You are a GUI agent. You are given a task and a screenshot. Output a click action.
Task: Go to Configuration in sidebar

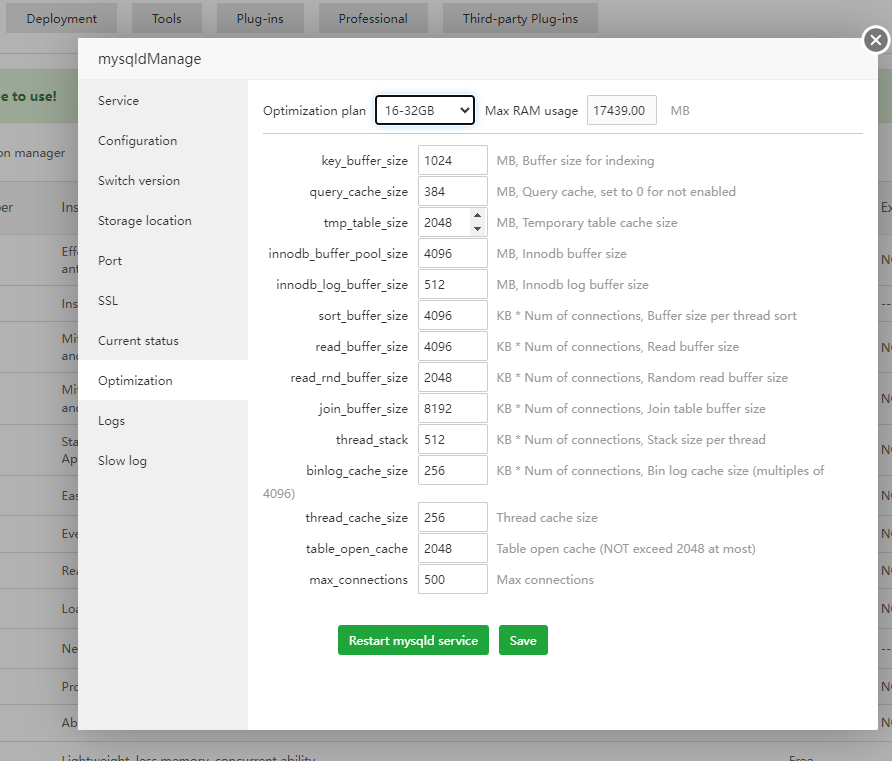(x=137, y=141)
